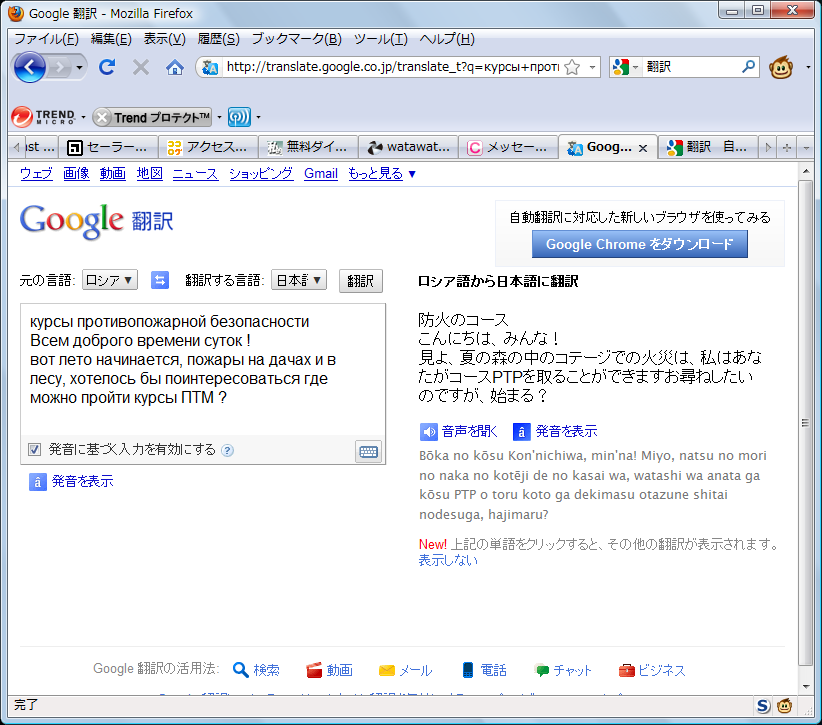This screenshot has width=822, height=725.
Task: Toggle 発音に基づく入力を有効にする checkbox
Action: point(35,449)
